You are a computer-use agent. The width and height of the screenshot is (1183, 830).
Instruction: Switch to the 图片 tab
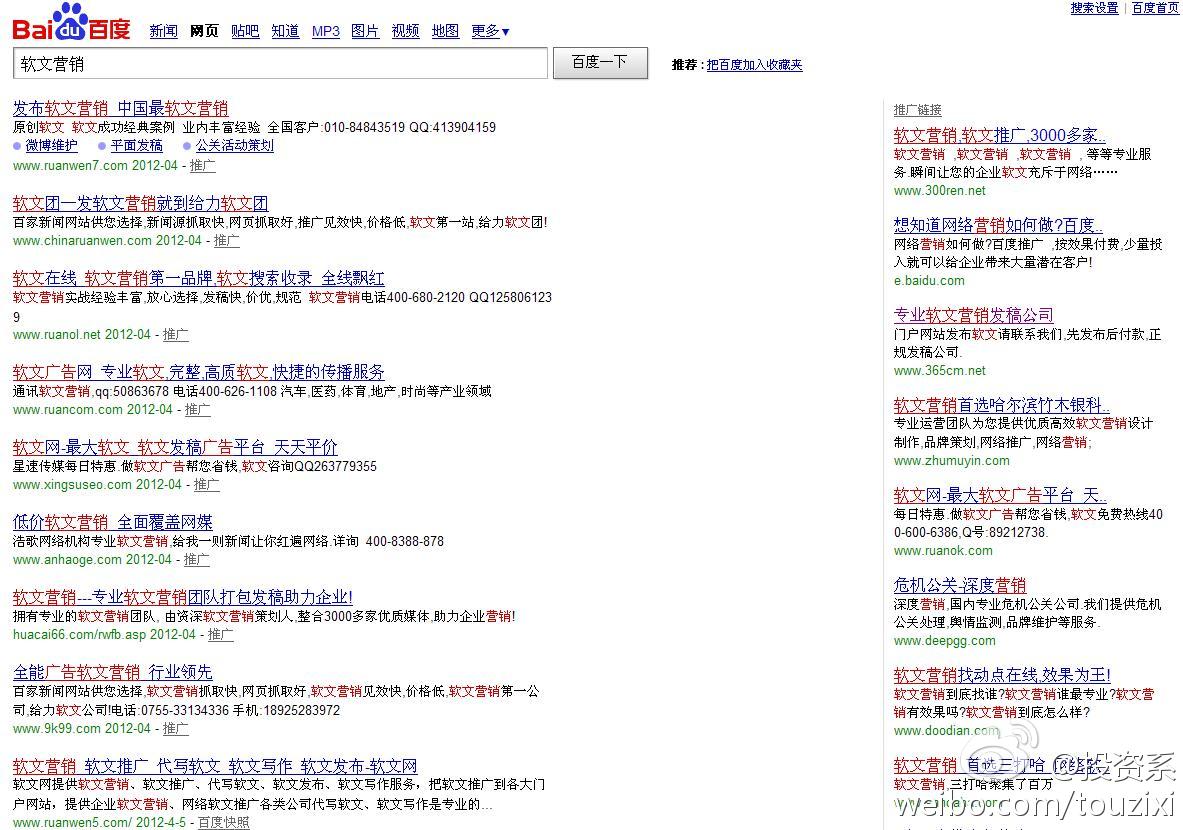[365, 31]
